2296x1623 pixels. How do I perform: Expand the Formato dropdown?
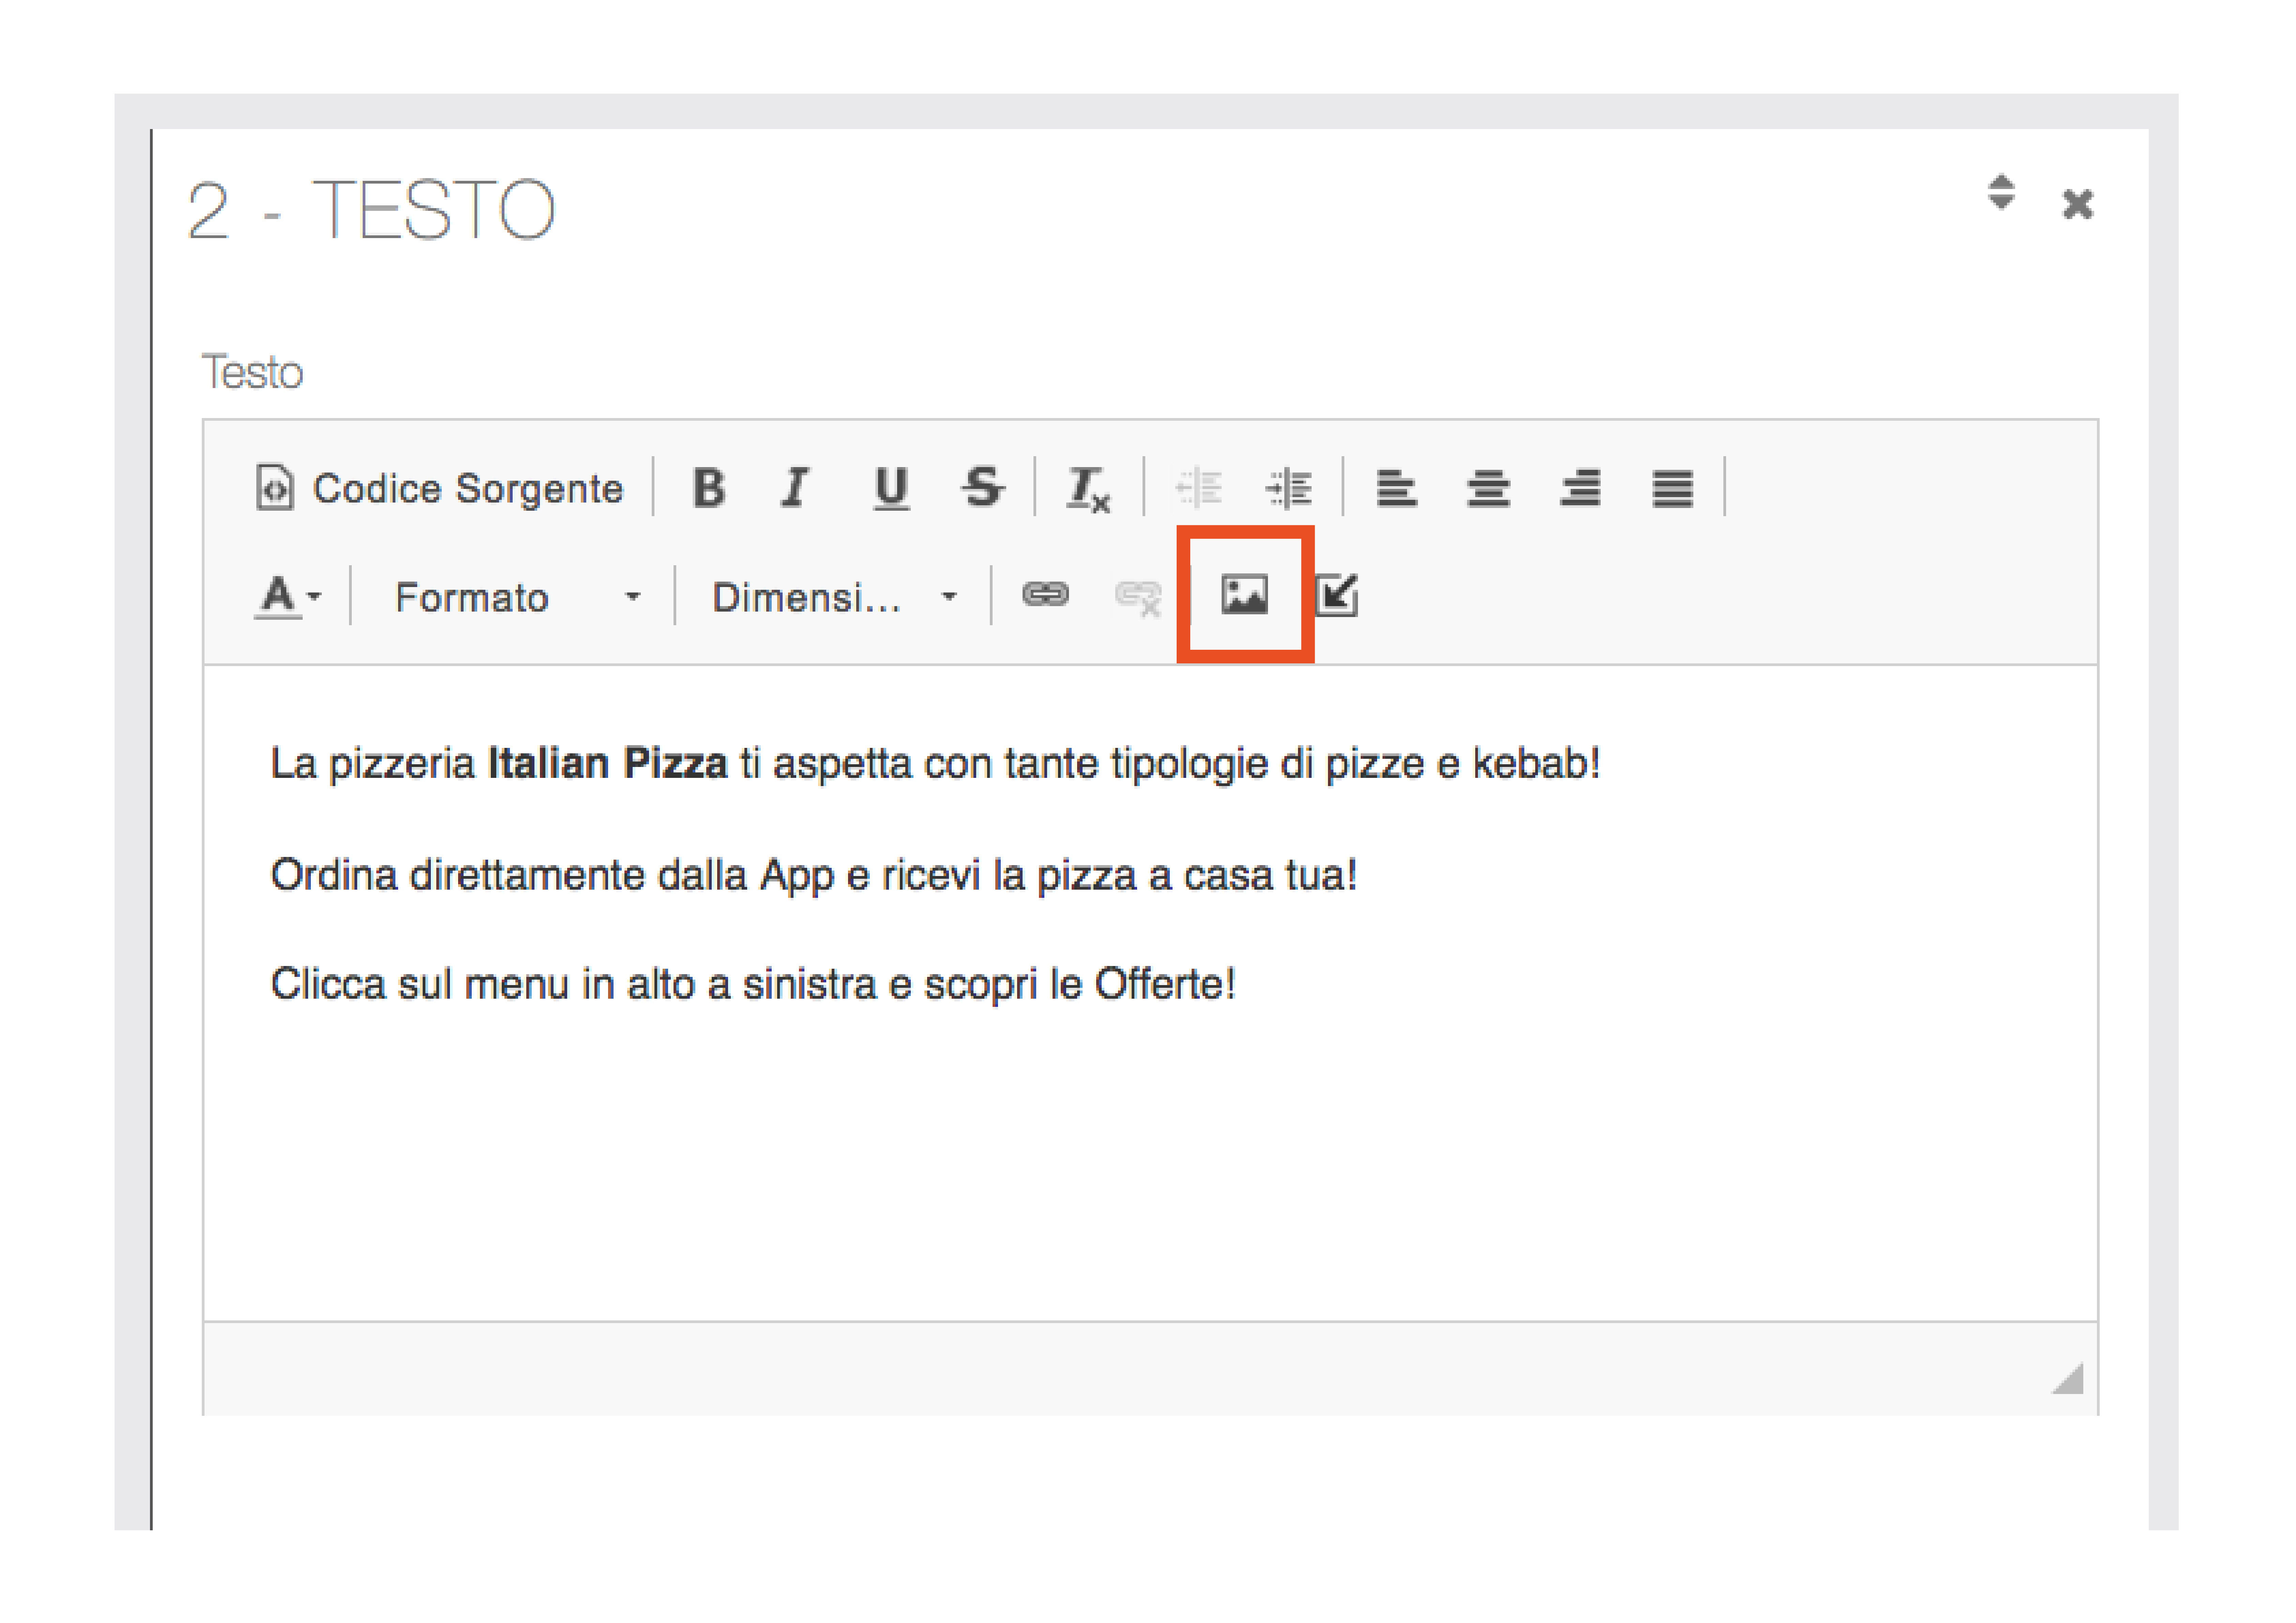[515, 597]
